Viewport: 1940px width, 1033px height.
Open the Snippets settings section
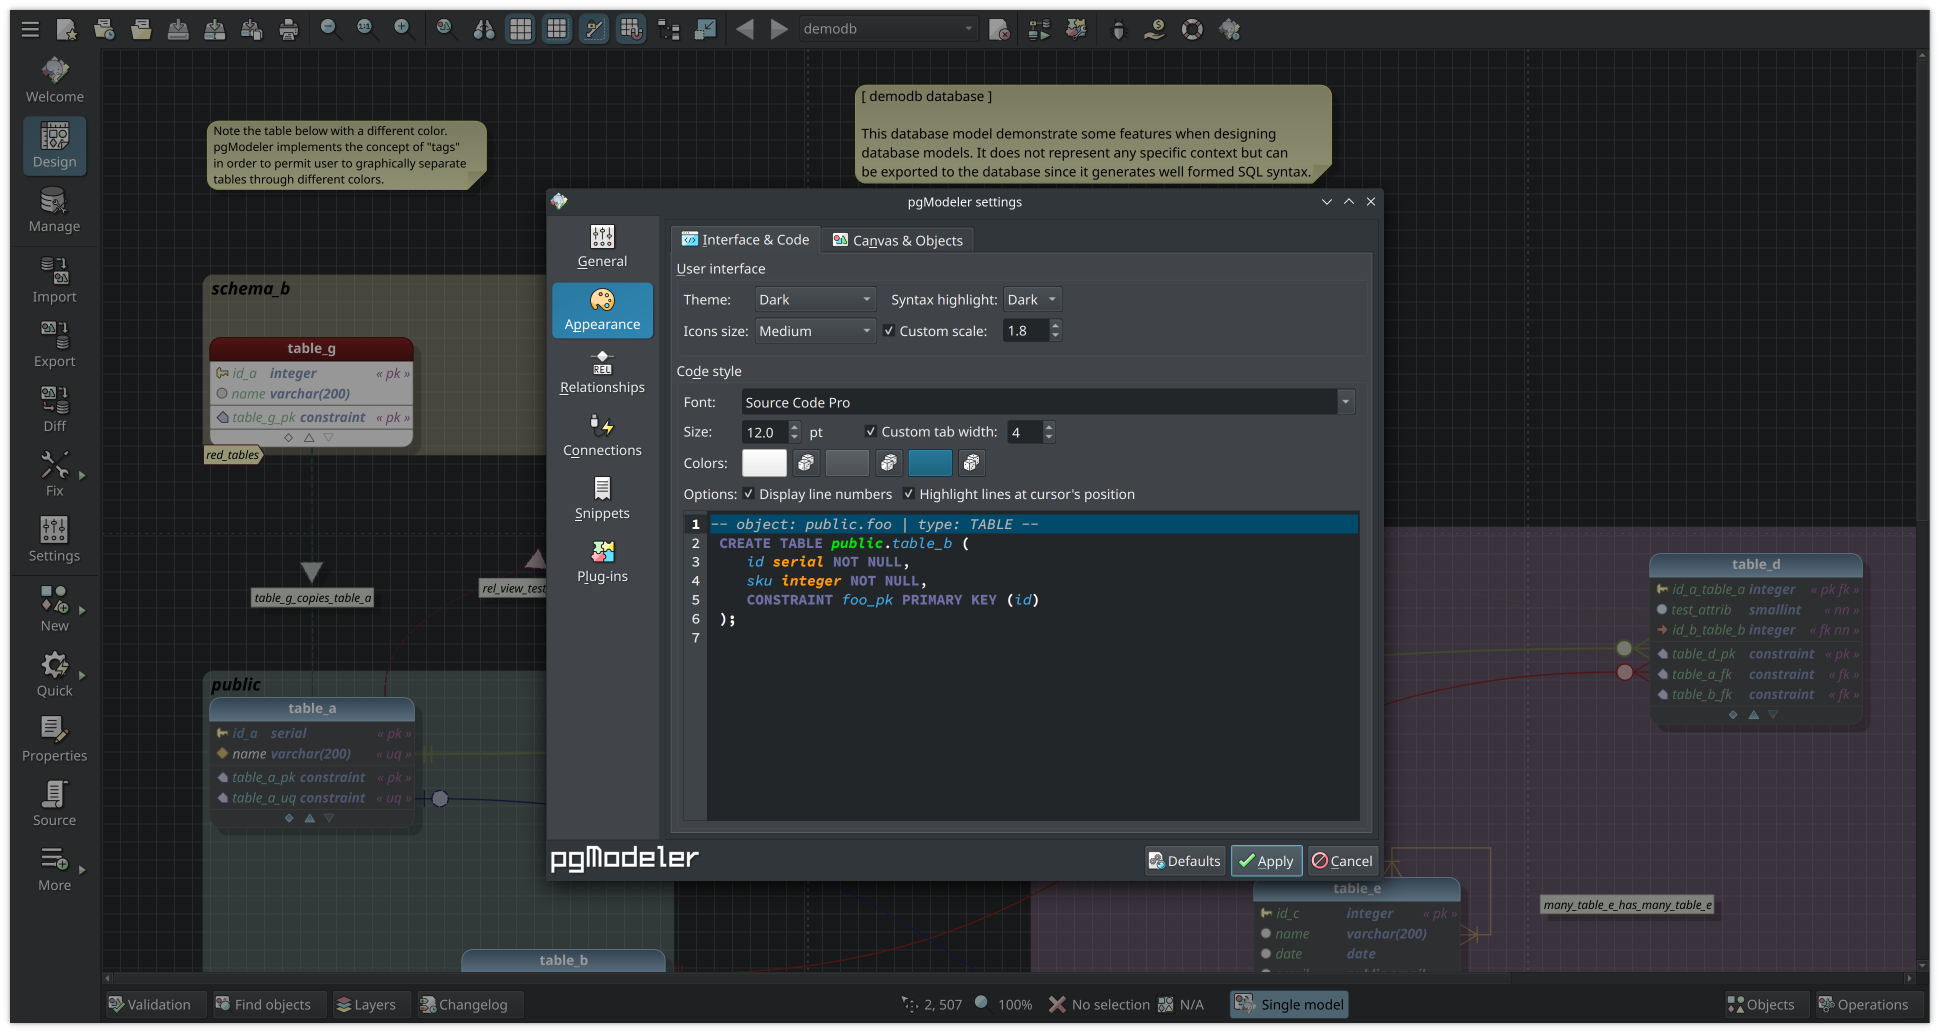[x=602, y=498]
